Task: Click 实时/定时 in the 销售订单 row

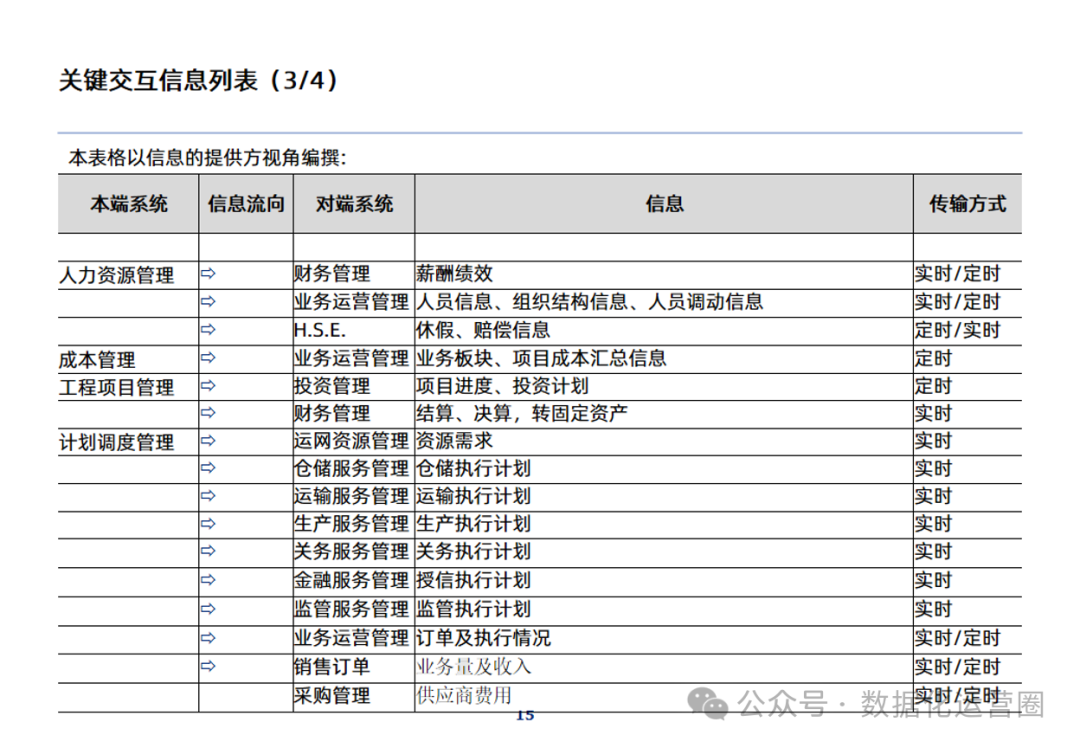Action: (957, 667)
